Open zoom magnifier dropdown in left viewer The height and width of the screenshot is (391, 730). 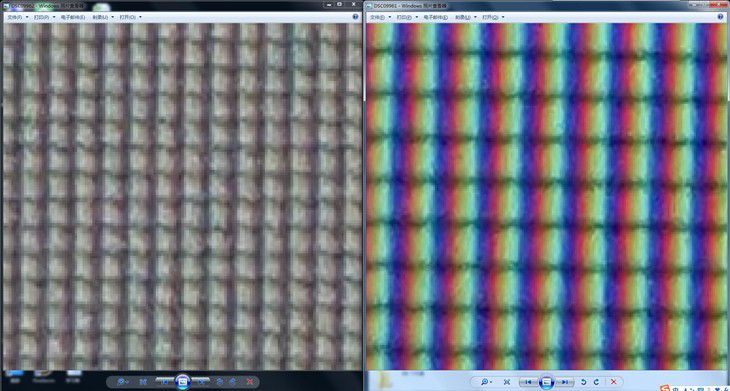pyautogui.click(x=123, y=382)
